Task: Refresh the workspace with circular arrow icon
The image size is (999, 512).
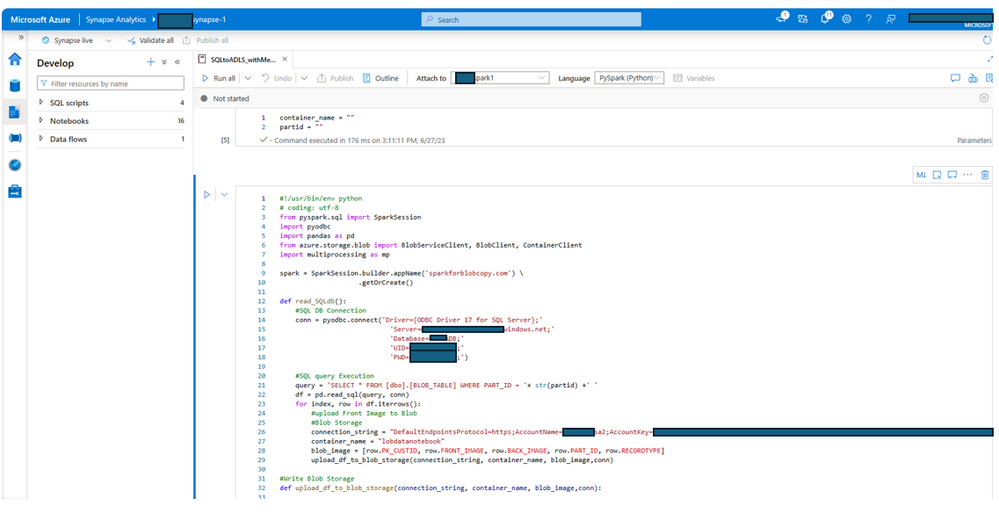Action: 987,40
